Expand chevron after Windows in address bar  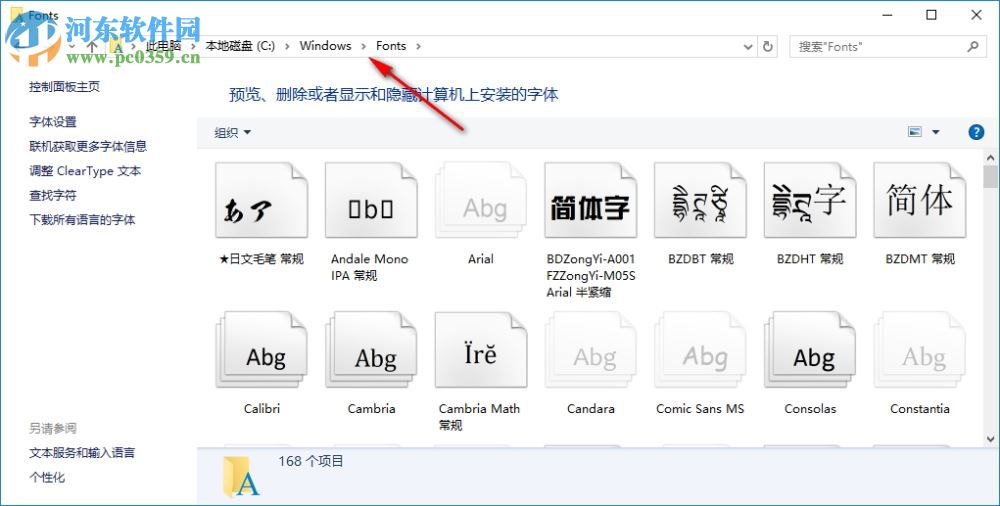(364, 47)
